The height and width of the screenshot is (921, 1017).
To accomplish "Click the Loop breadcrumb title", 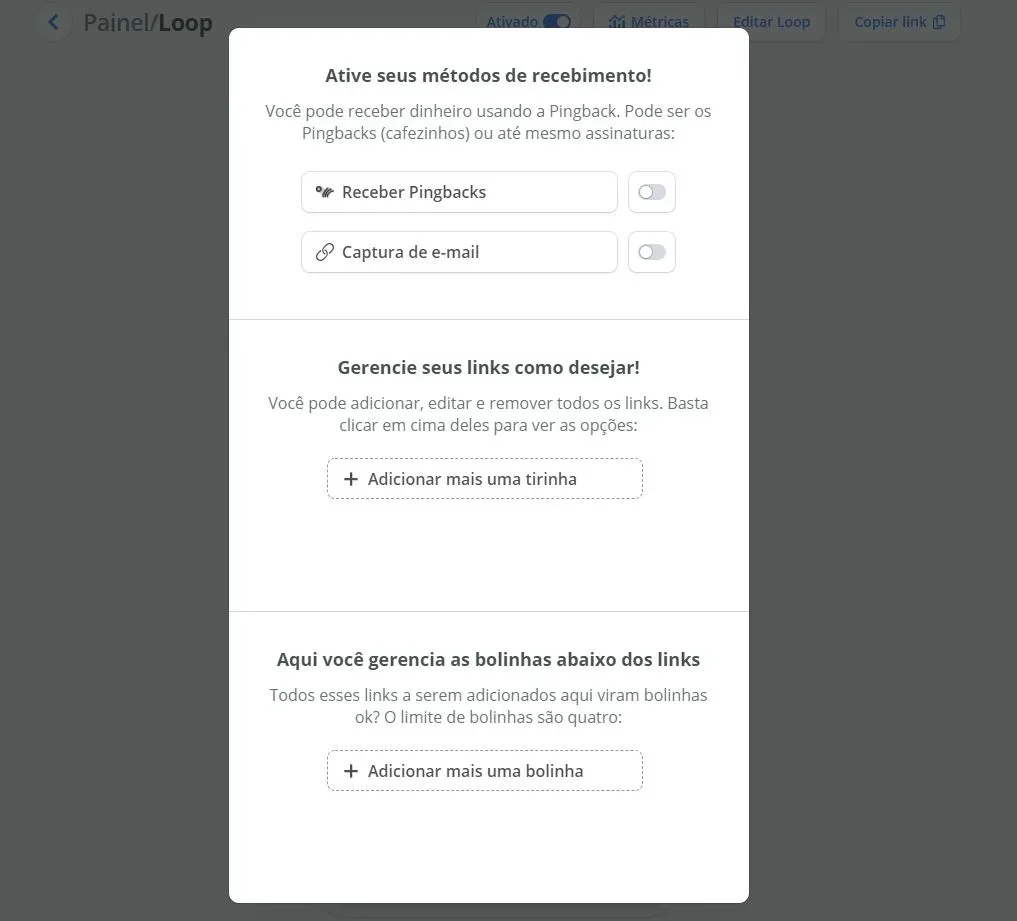I will (185, 23).
